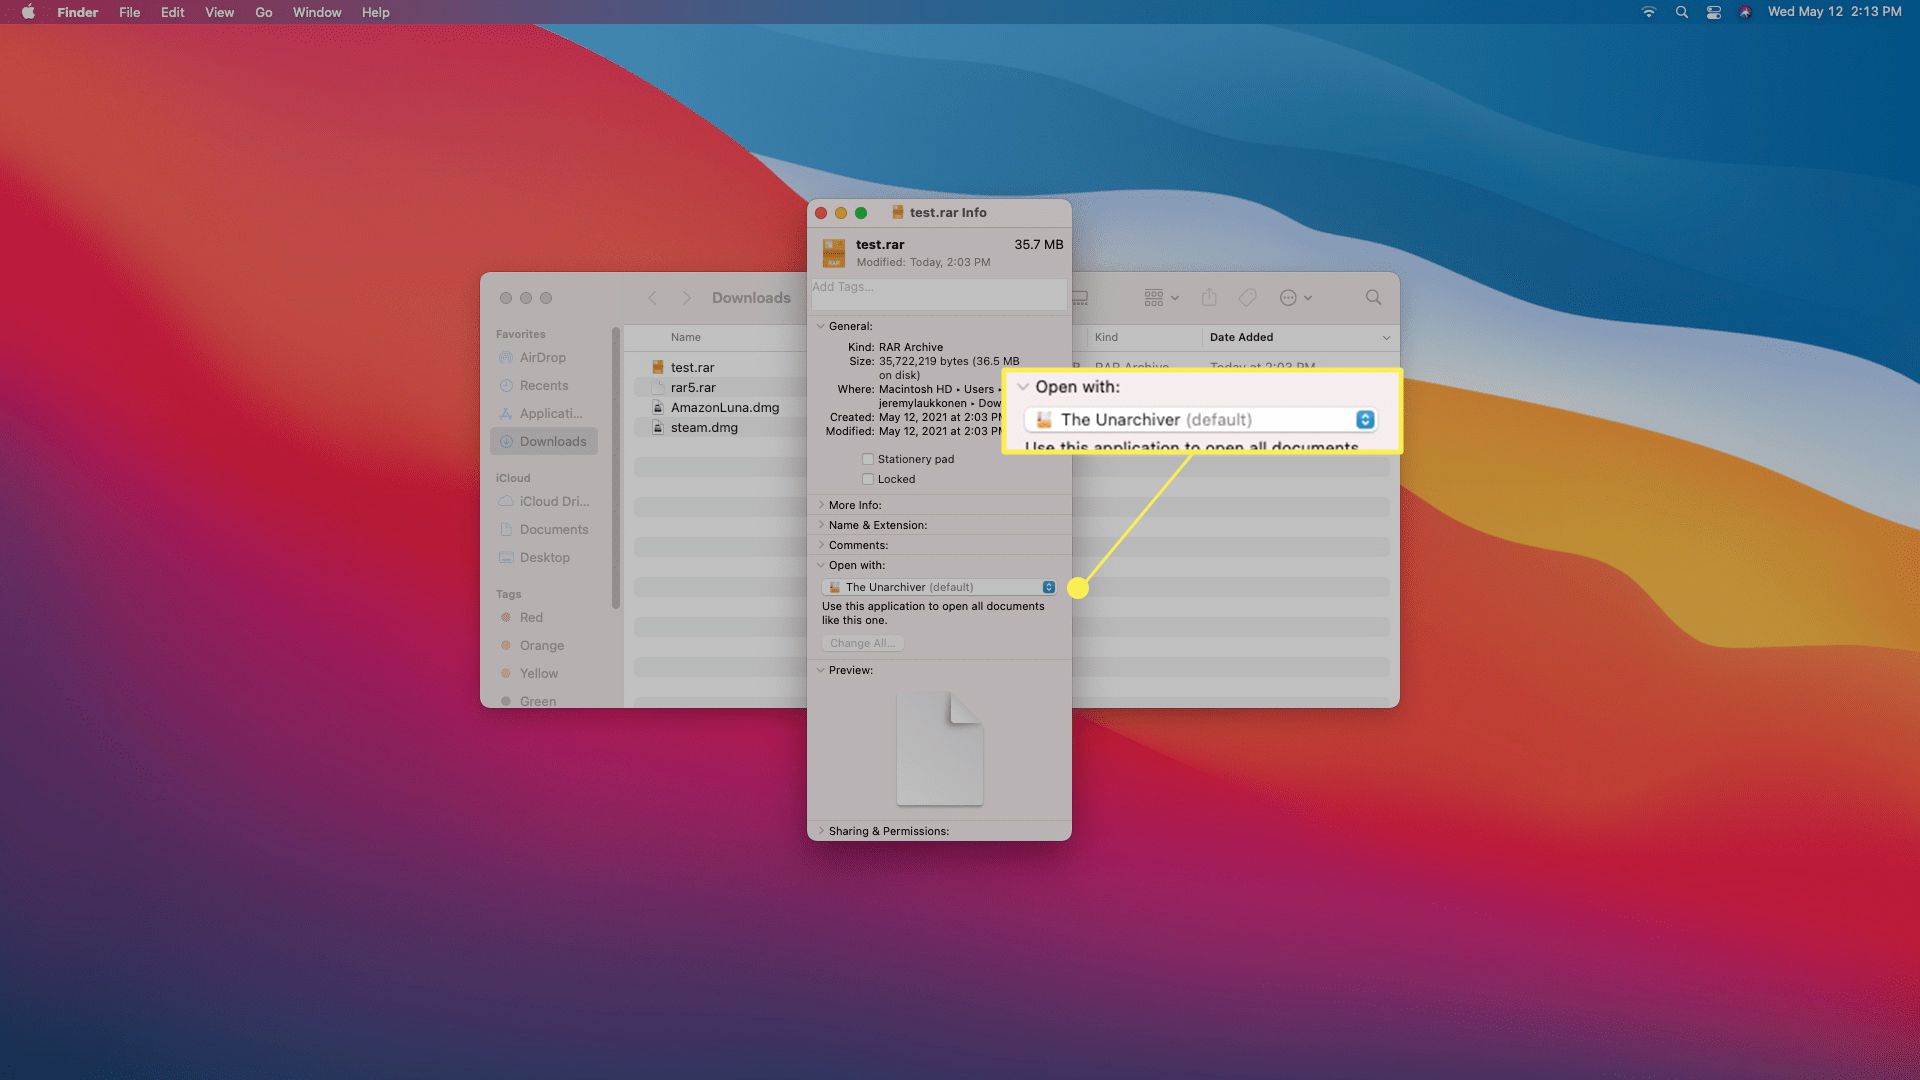Toggle the Stationery pad checkbox
Screen dimensions: 1920x1080
click(x=868, y=459)
